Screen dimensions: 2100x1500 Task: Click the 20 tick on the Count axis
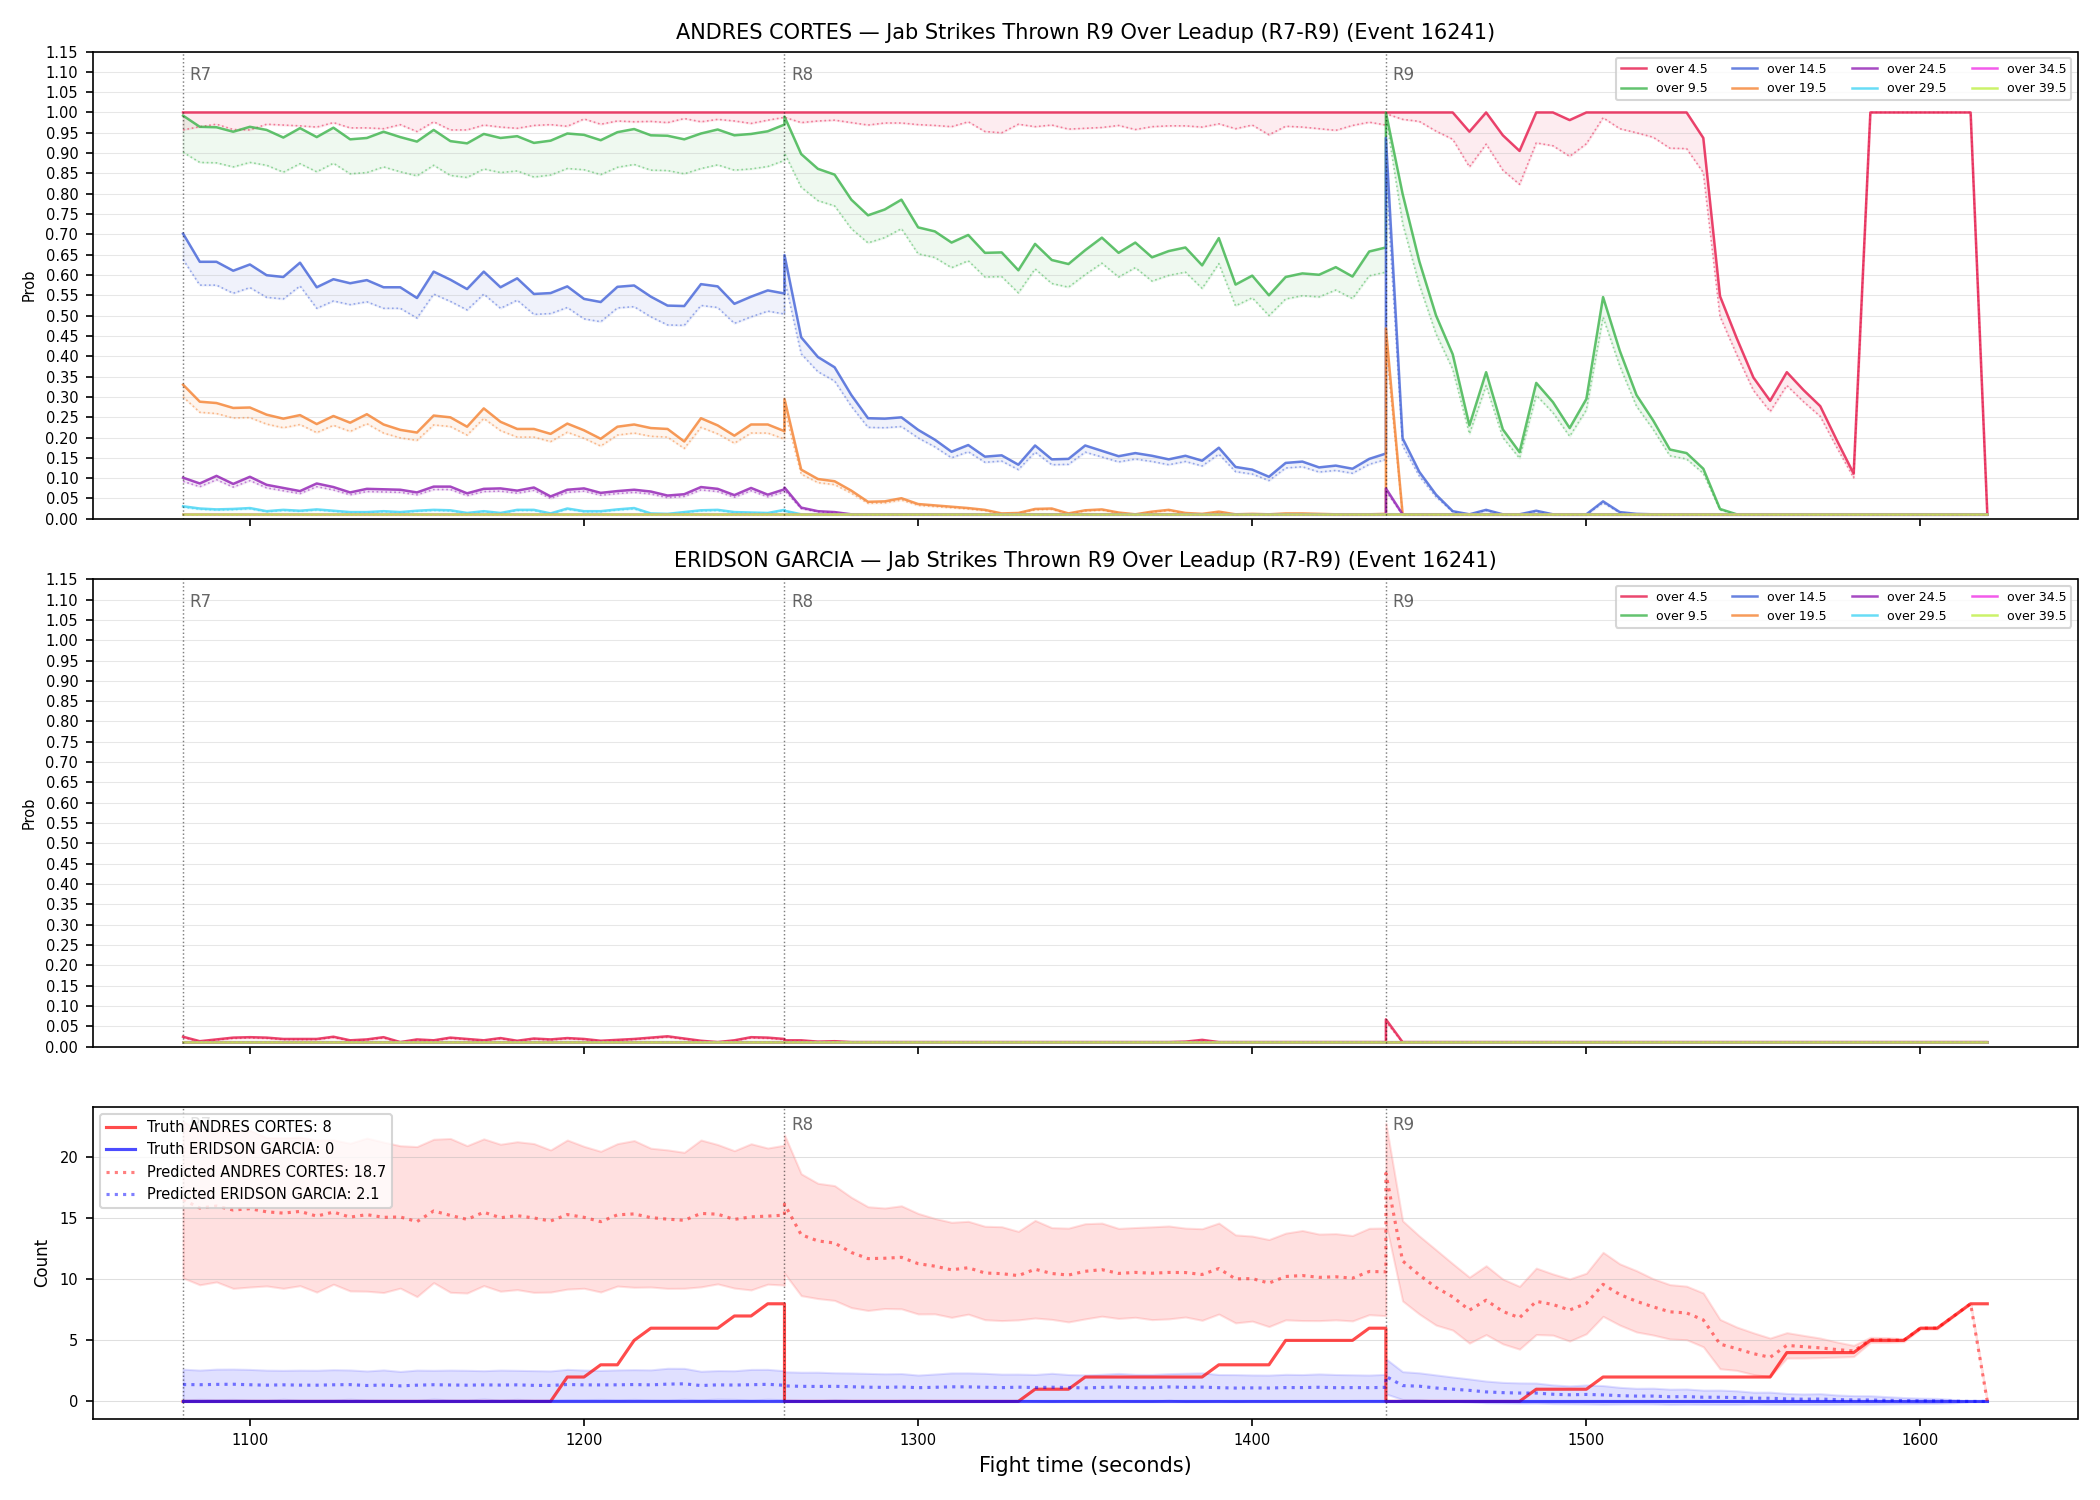tap(69, 1157)
